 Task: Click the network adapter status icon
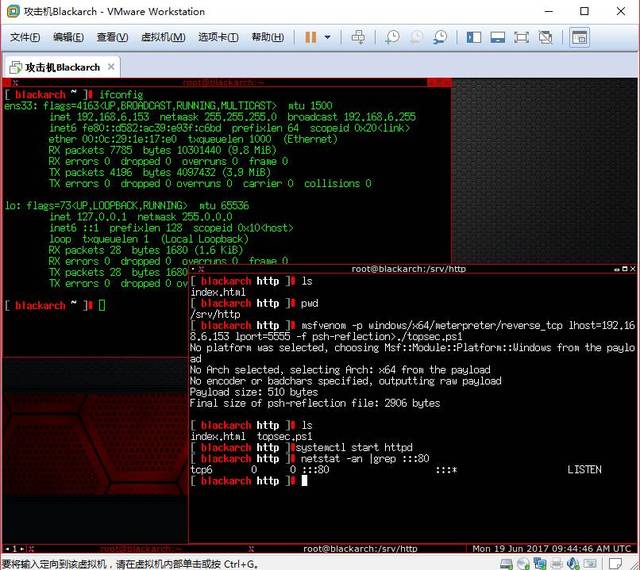(x=540, y=564)
